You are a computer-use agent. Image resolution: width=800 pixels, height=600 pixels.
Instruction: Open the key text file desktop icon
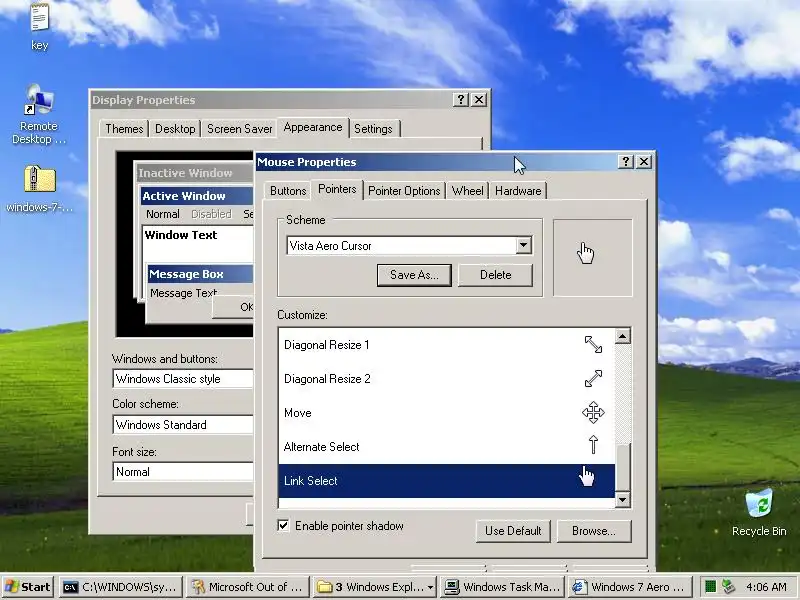pyautogui.click(x=39, y=26)
